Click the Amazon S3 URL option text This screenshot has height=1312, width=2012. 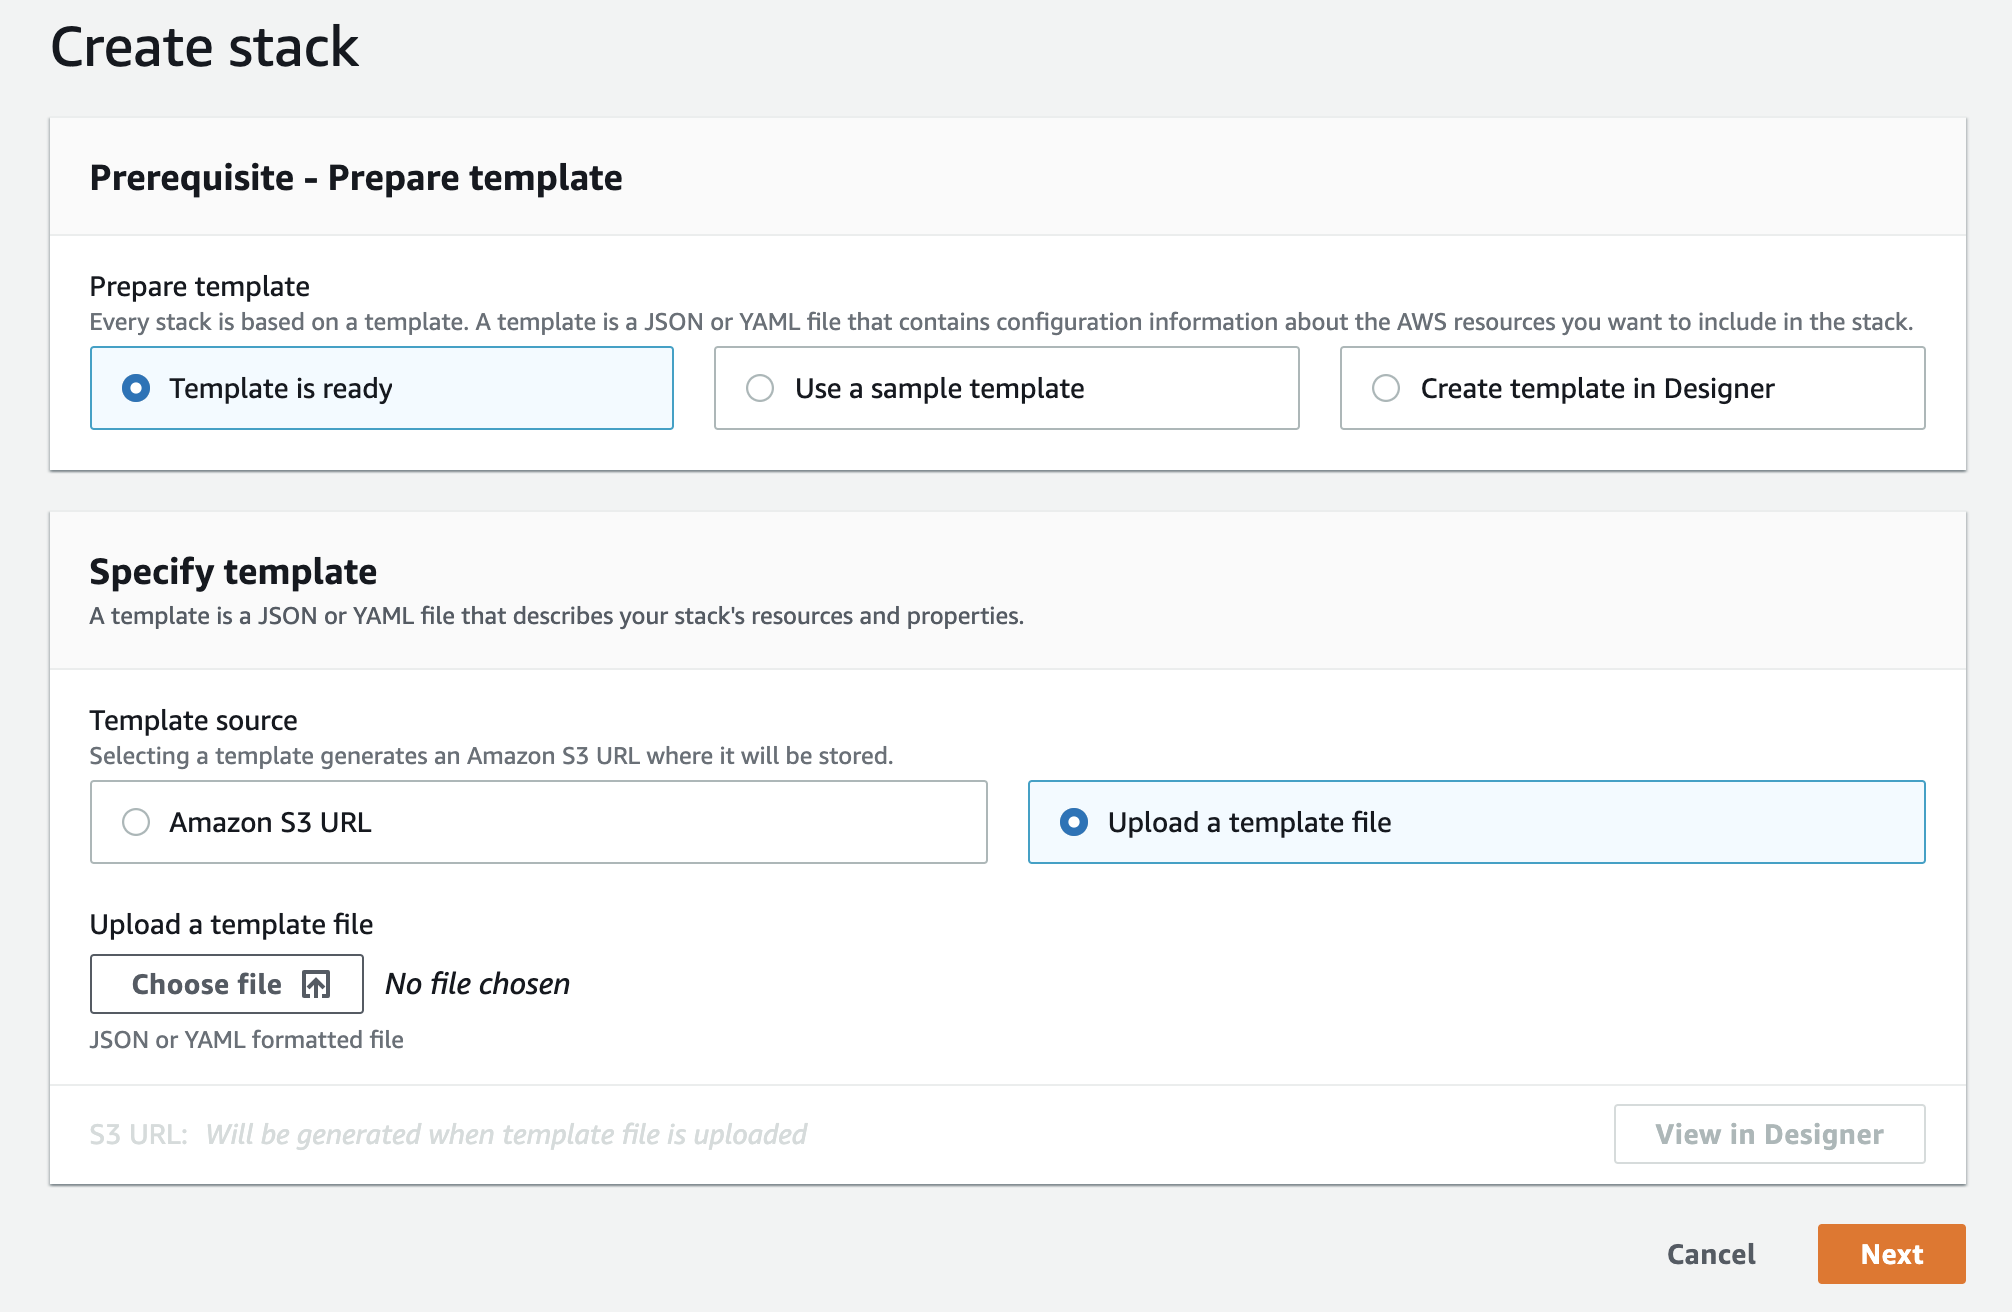(x=270, y=822)
